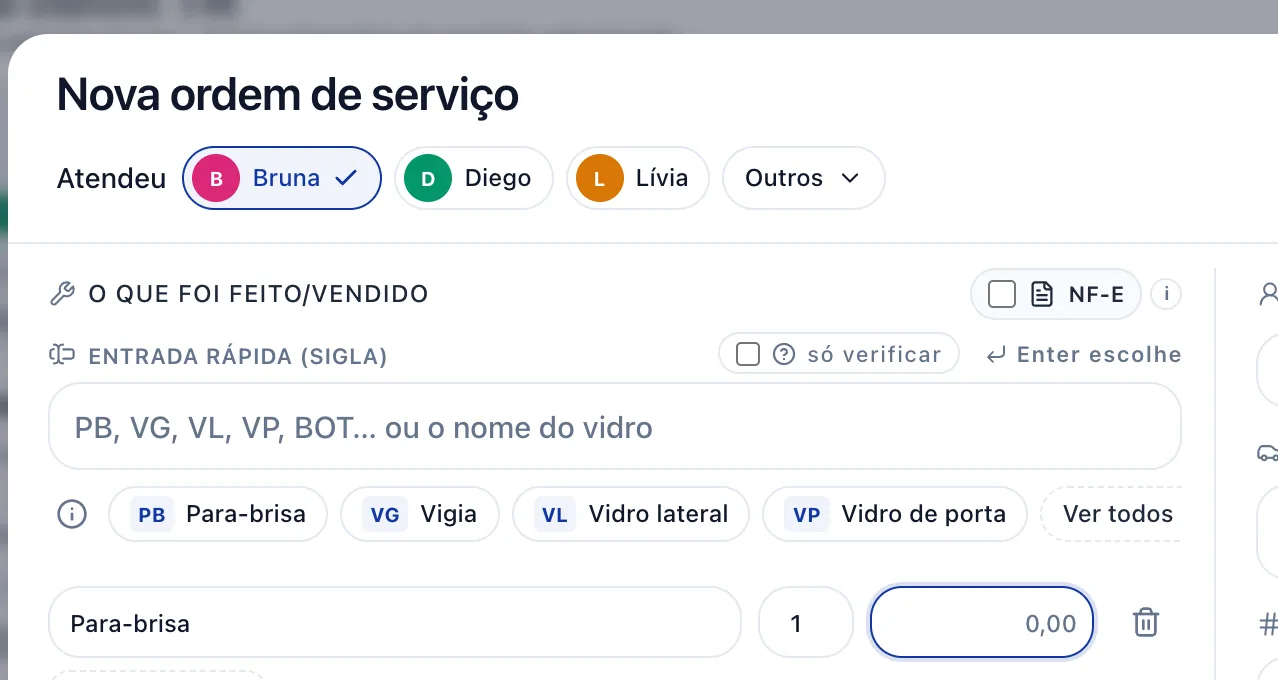Click the Lívia avatar circle

point(600,179)
